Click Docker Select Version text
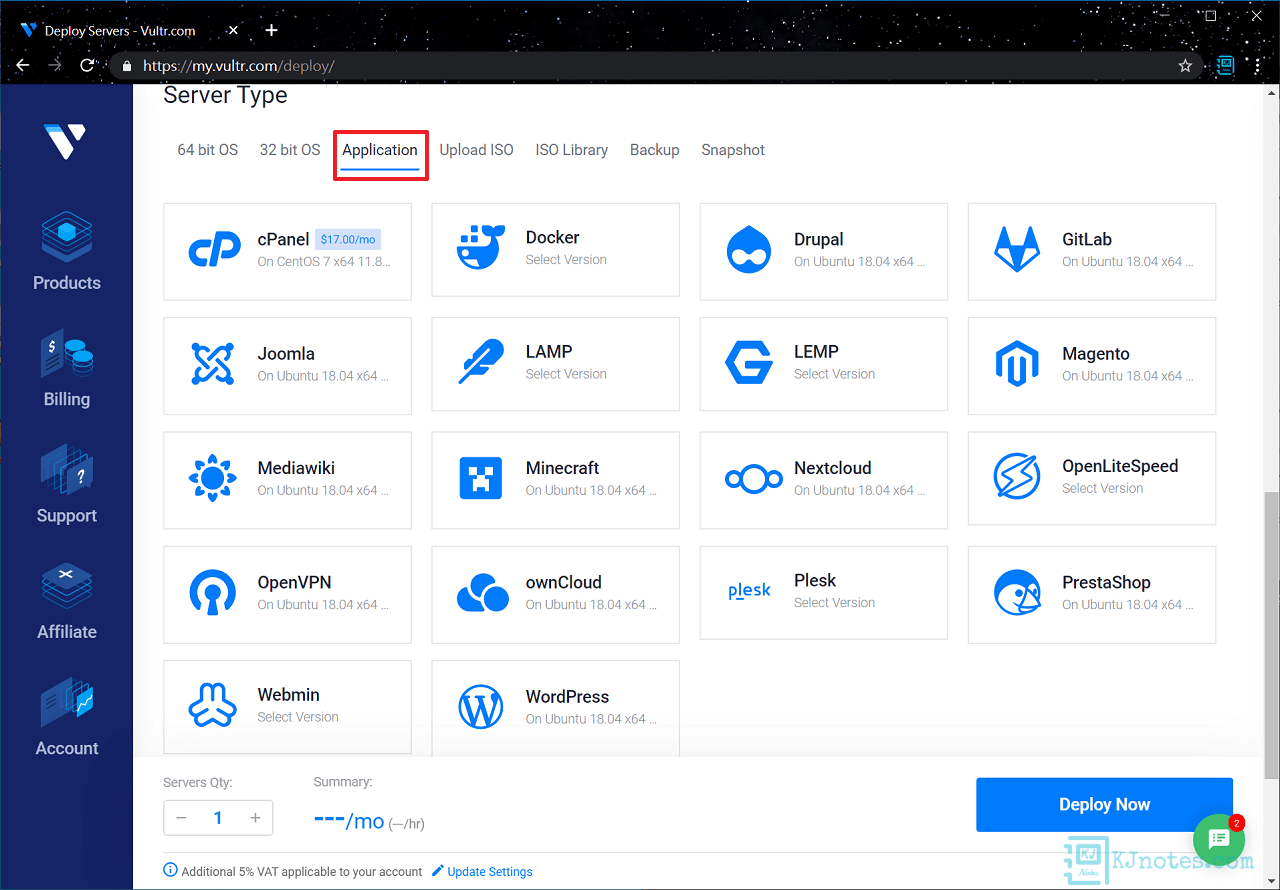The image size is (1280, 890). (x=566, y=260)
